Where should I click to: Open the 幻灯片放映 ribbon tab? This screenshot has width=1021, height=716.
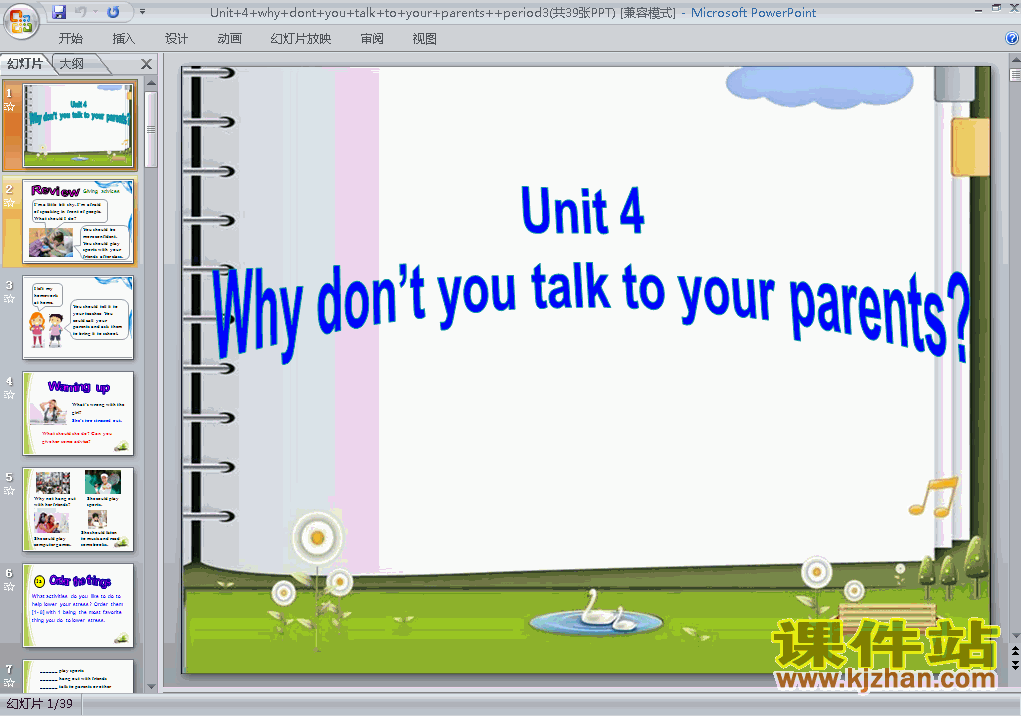click(301, 38)
